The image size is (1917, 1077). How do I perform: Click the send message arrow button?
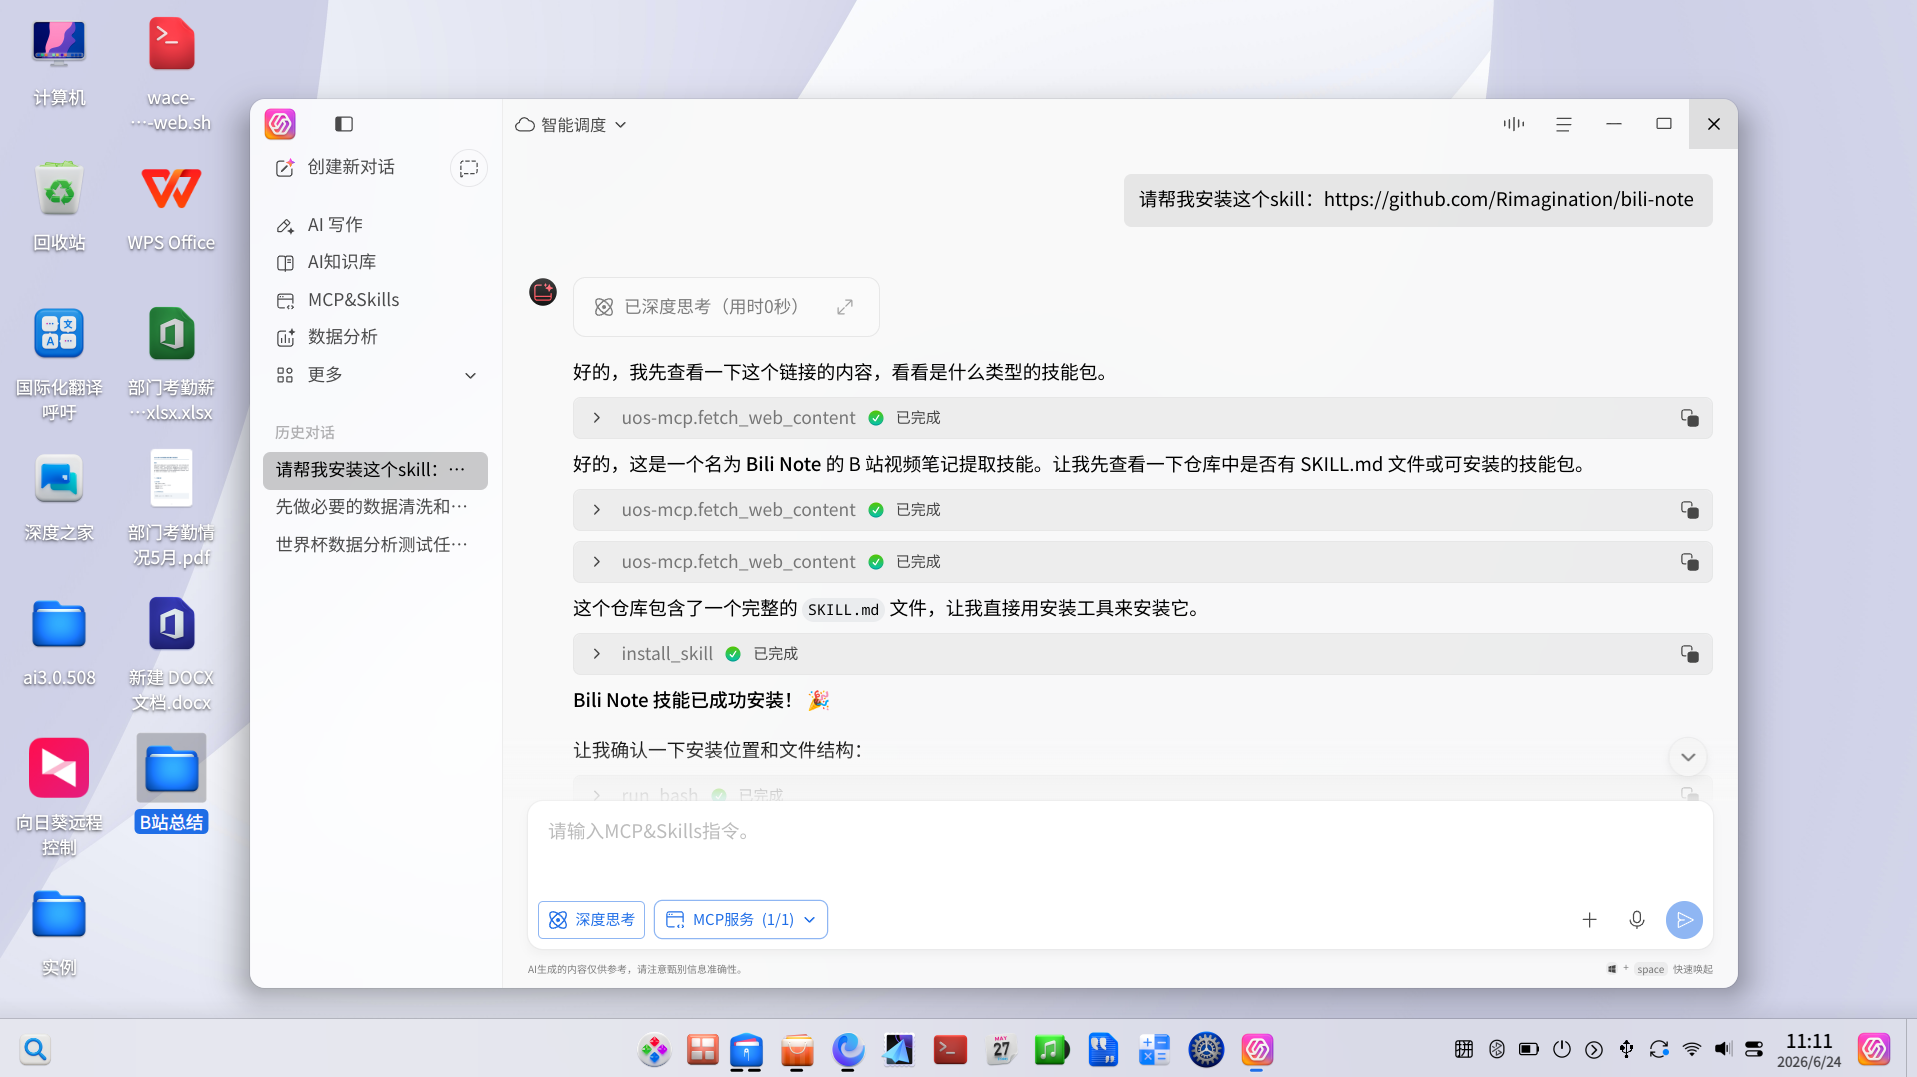coord(1685,920)
